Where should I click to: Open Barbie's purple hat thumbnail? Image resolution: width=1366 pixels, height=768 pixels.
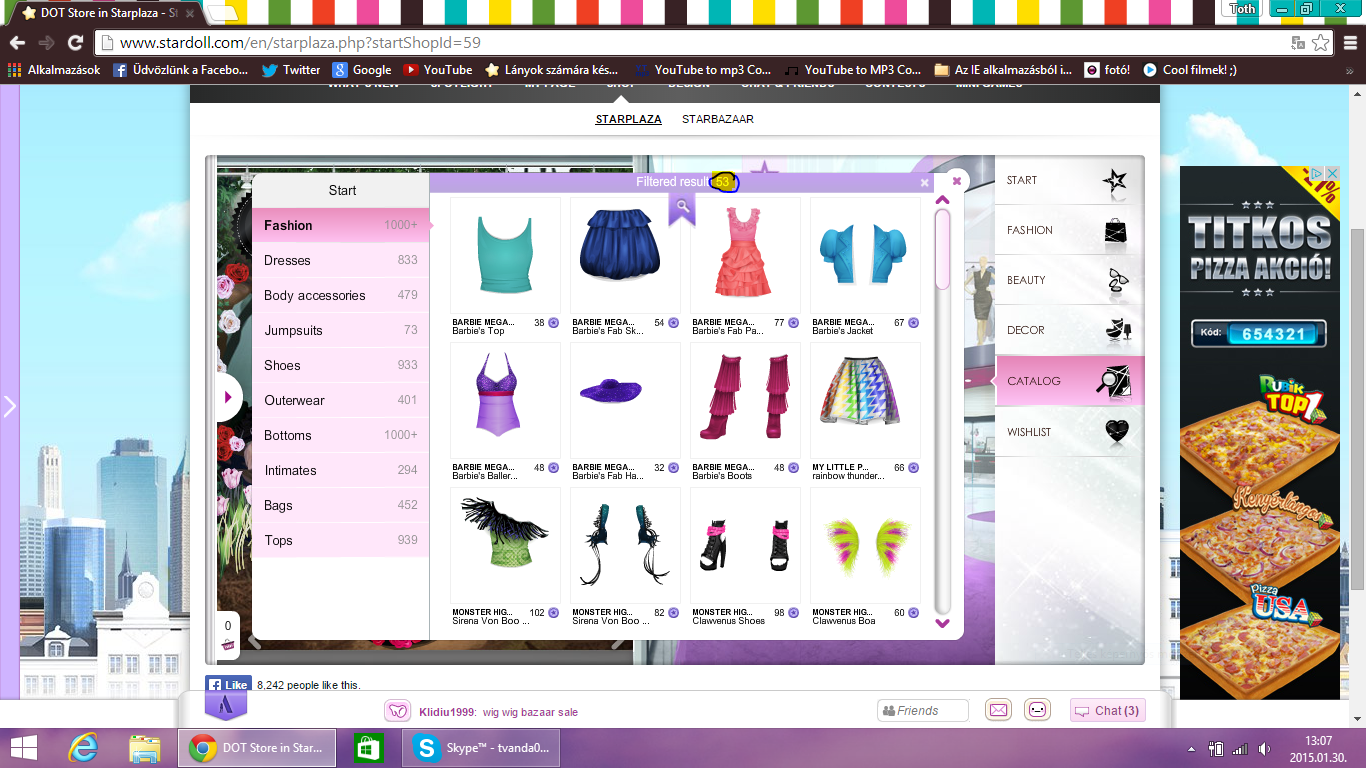point(625,401)
